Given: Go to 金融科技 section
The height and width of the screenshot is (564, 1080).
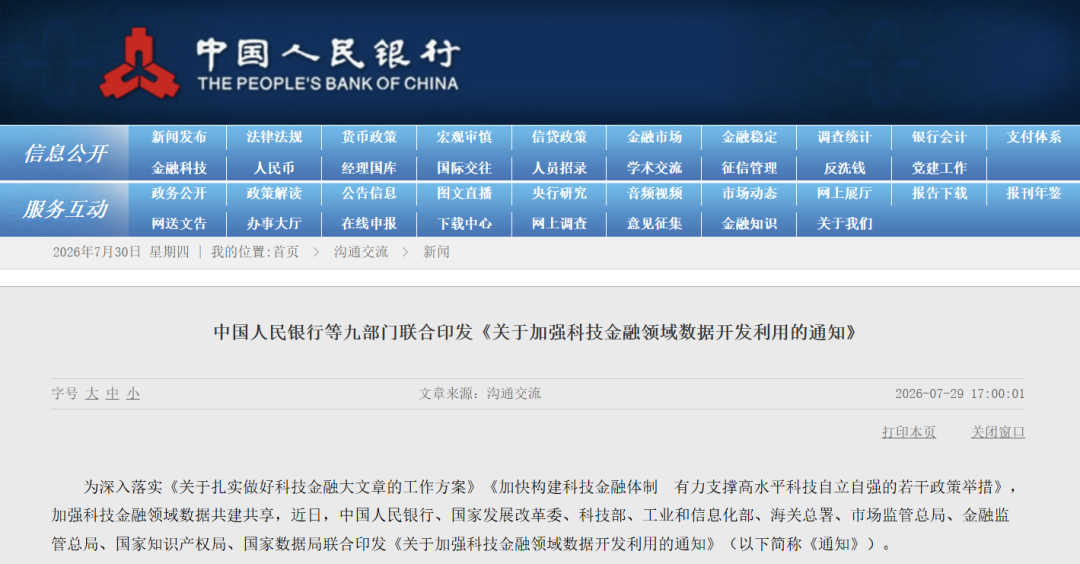Looking at the screenshot, I should 179,168.
